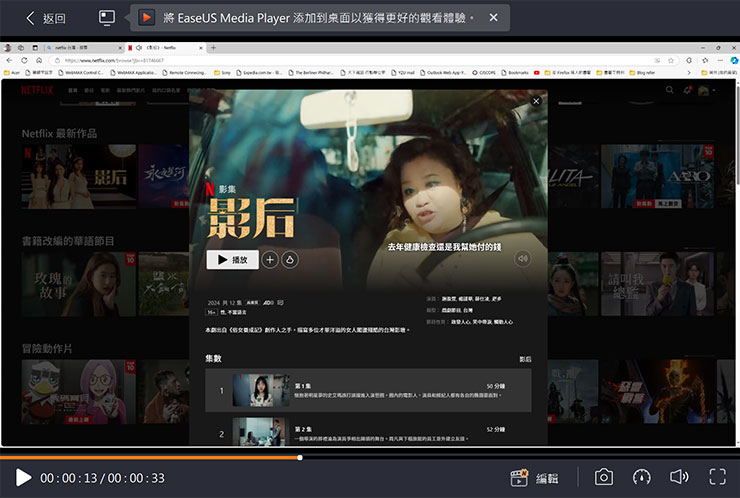Click the orange playback progress bar handle

point(300,457)
